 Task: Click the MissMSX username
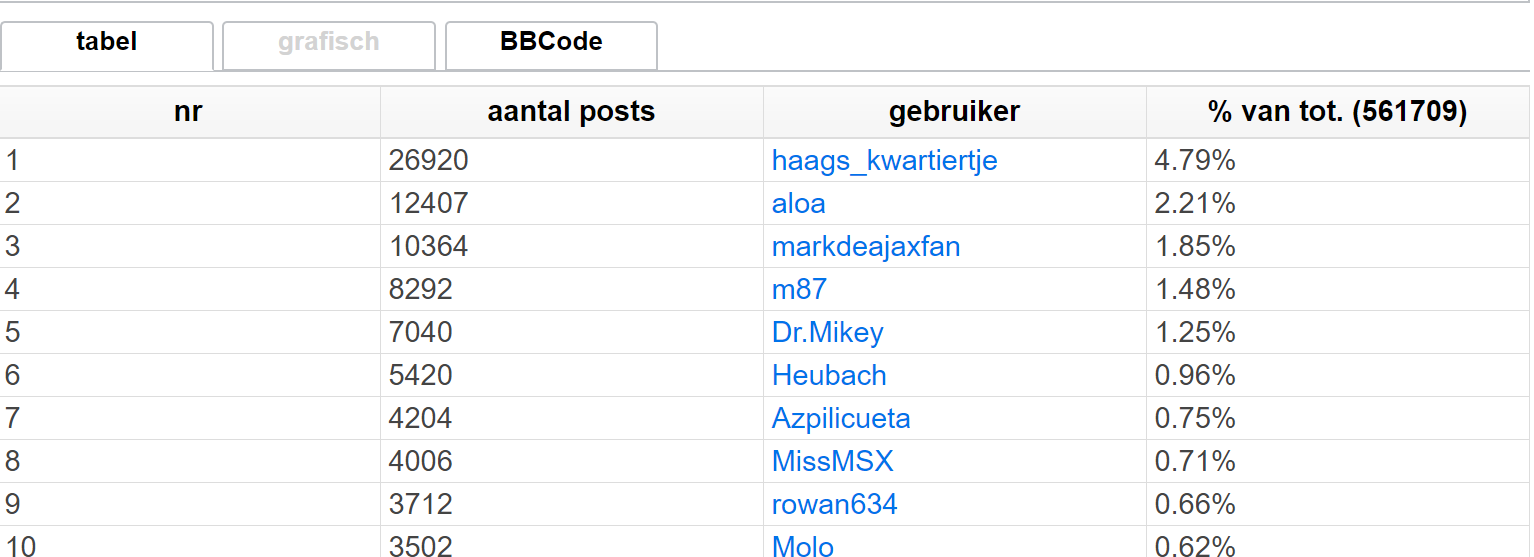pos(832,462)
